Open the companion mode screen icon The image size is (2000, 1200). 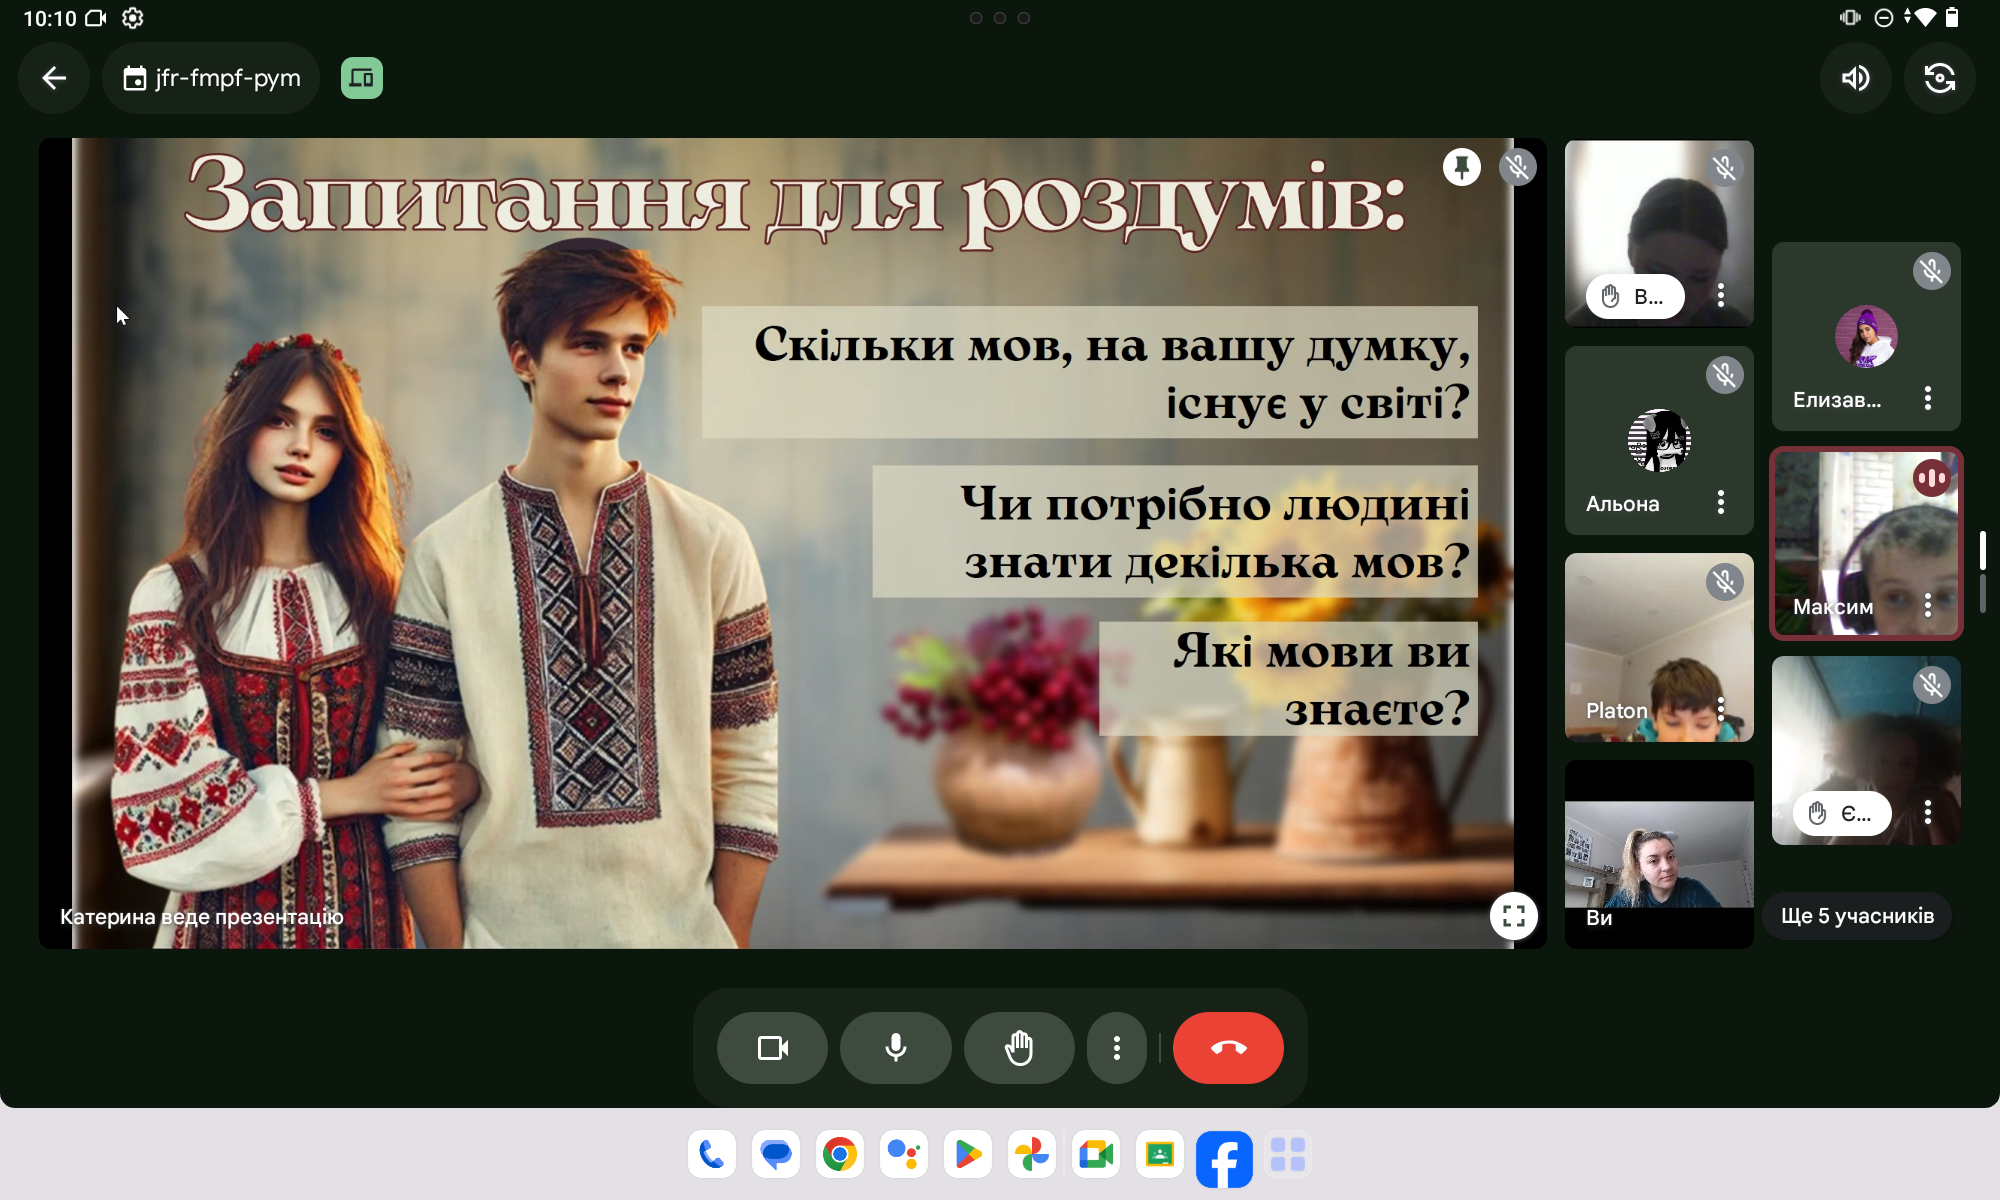(361, 78)
